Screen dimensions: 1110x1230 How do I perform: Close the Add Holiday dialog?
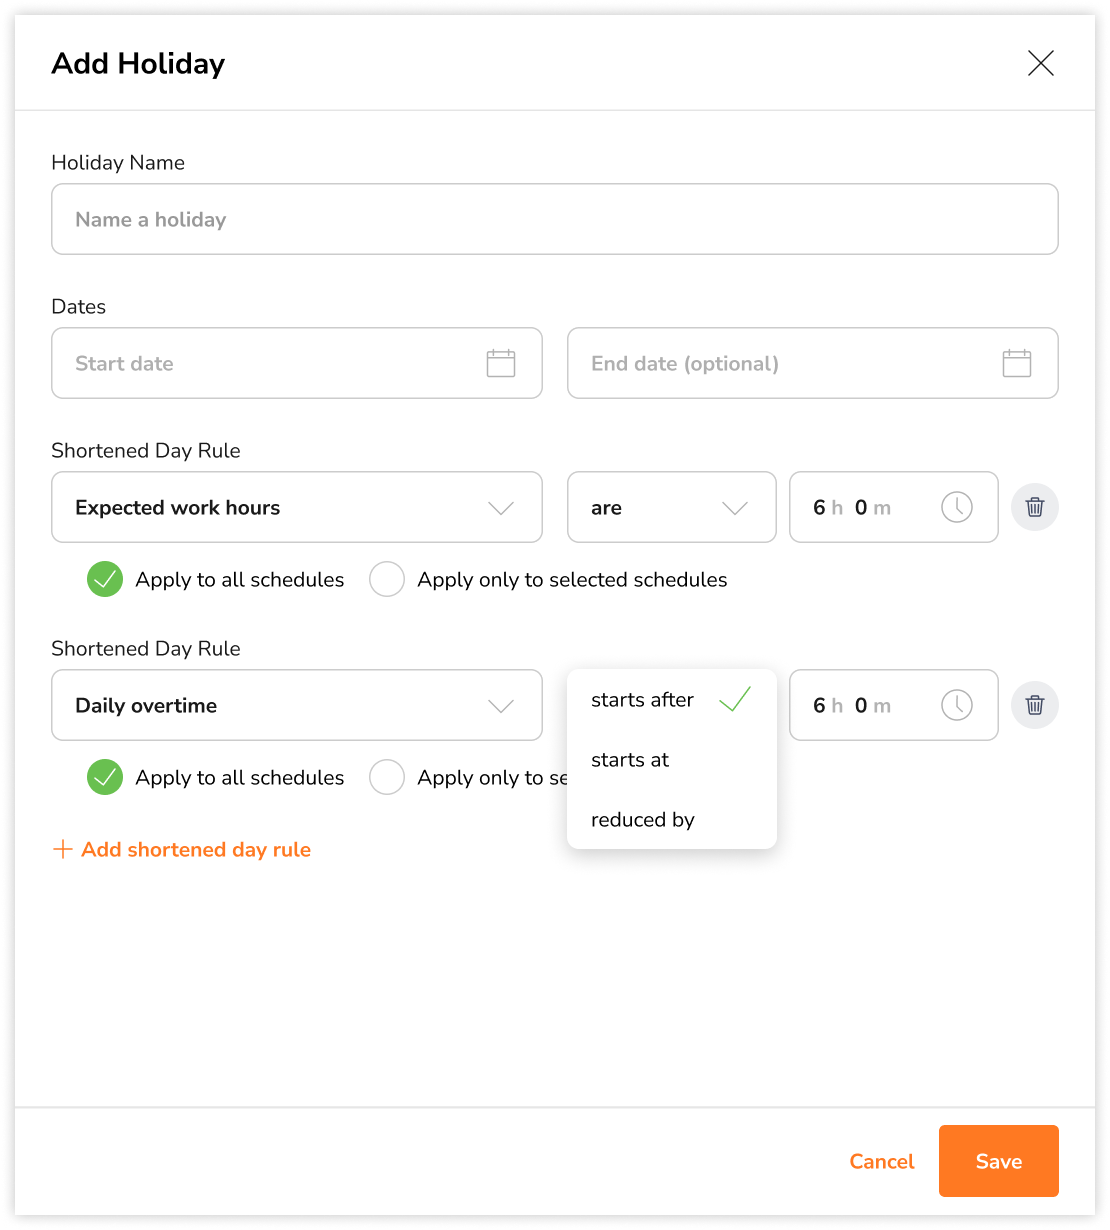point(1040,63)
